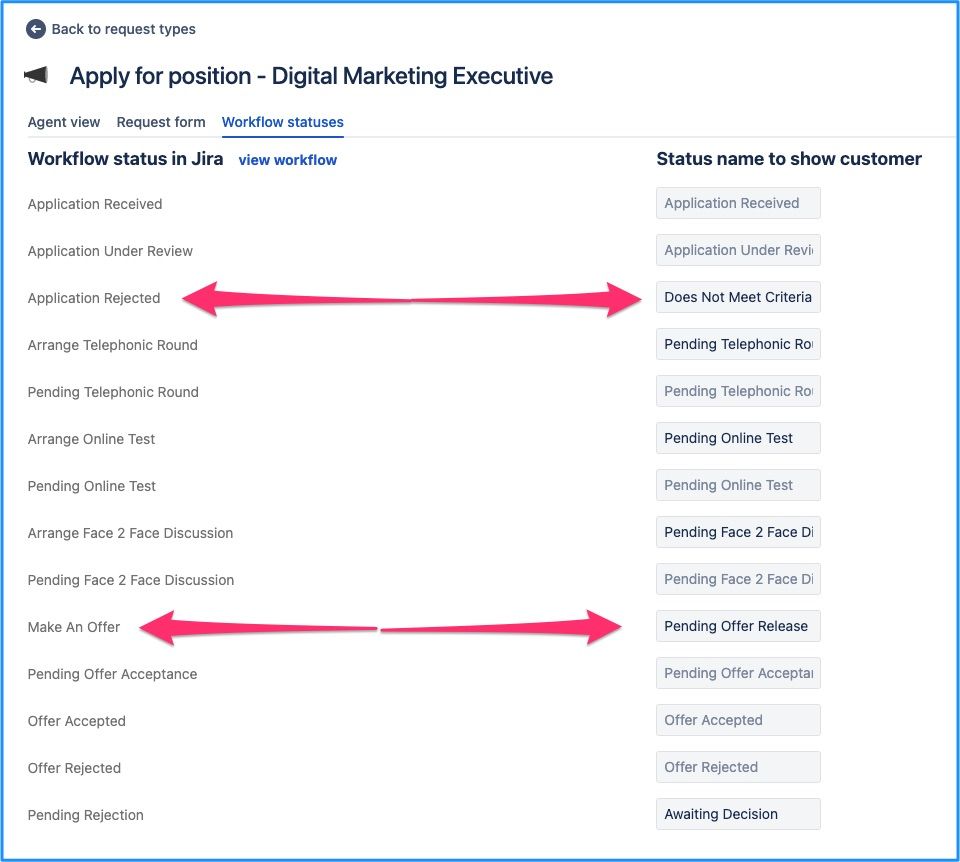The image size is (960, 862).
Task: Click status field for Arrange Face 2 Face Discussion
Action: (738, 532)
